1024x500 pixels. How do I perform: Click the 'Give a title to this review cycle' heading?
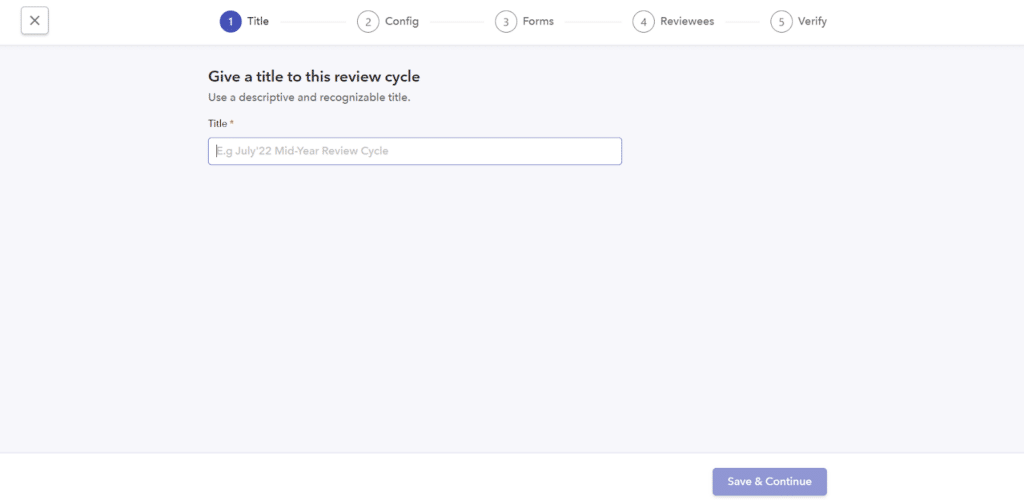[x=314, y=77]
